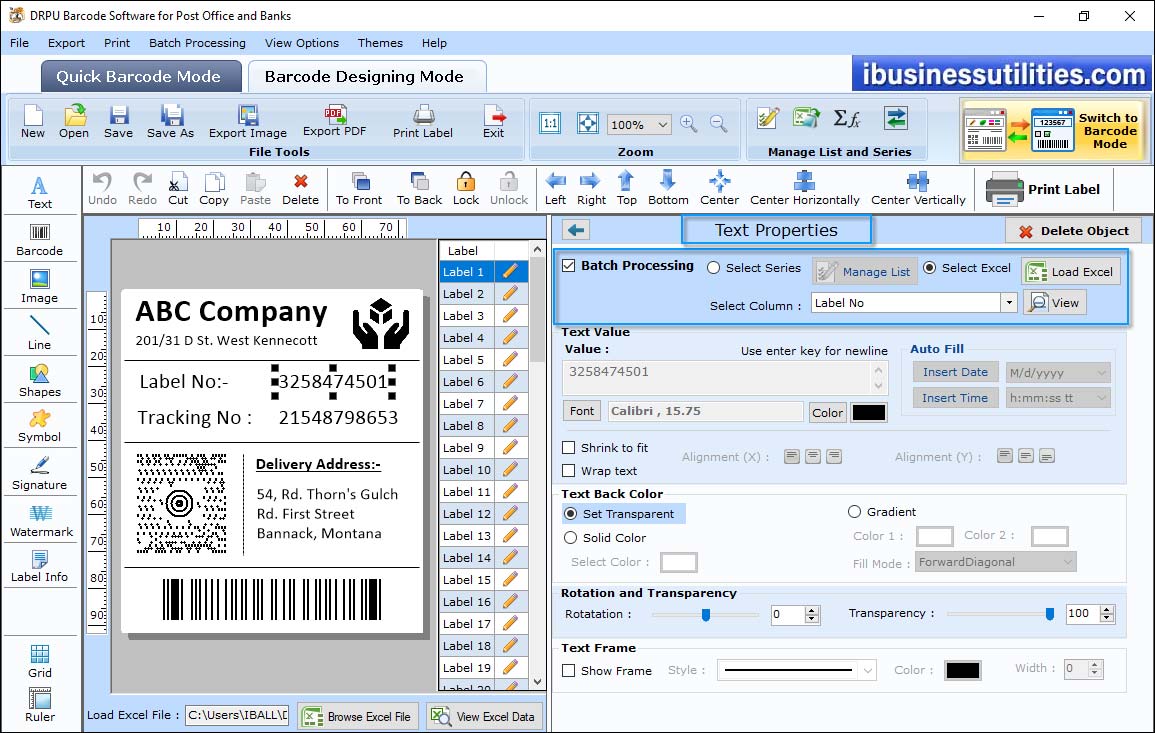Enable Wrap text checkbox
Image resolution: width=1155 pixels, height=733 pixels.
click(569, 471)
